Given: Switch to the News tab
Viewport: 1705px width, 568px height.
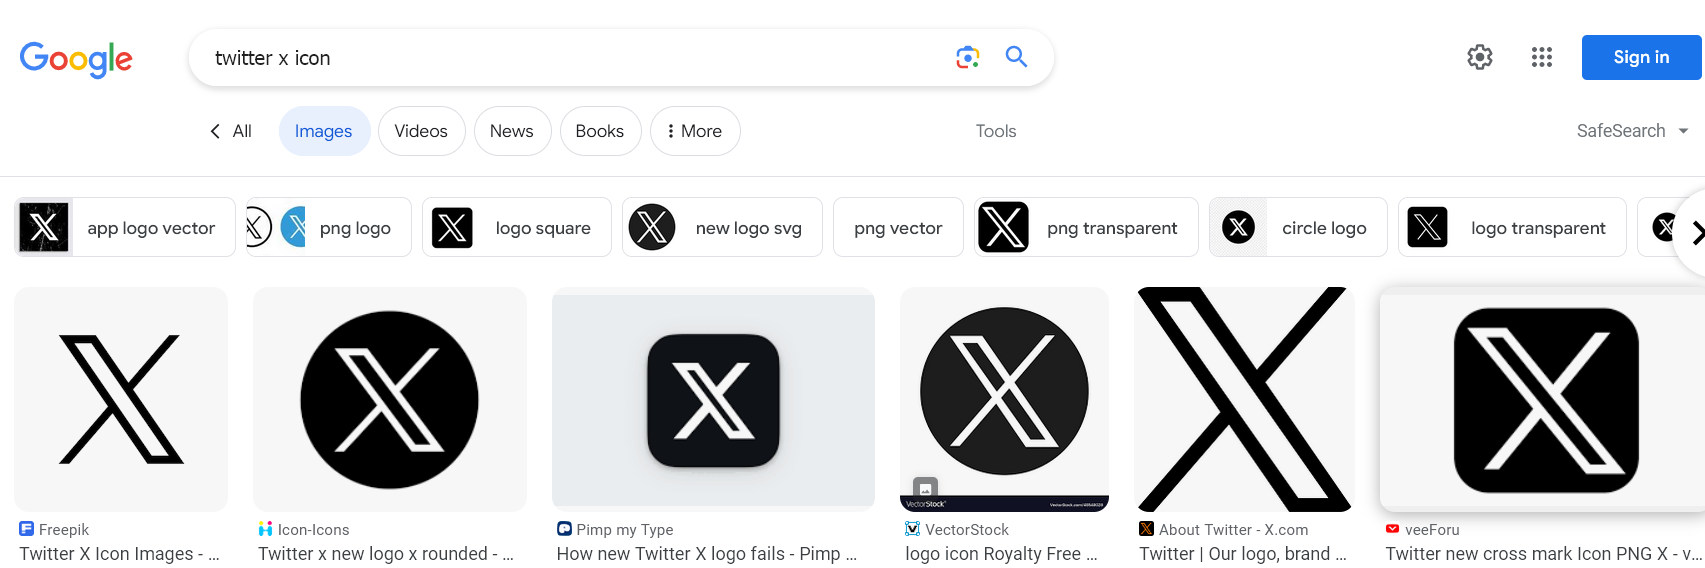Looking at the screenshot, I should [511, 131].
